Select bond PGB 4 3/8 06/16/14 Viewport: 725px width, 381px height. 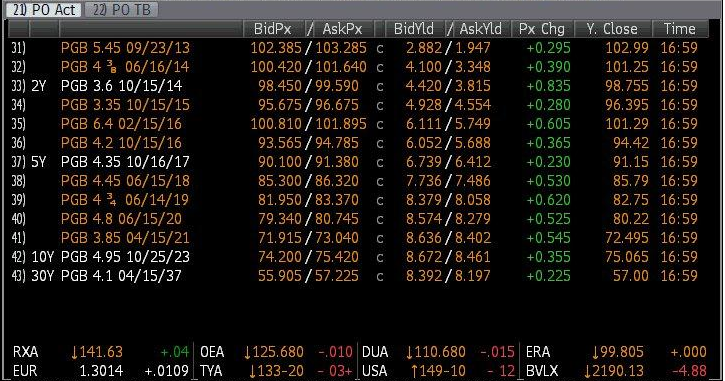click(x=125, y=67)
